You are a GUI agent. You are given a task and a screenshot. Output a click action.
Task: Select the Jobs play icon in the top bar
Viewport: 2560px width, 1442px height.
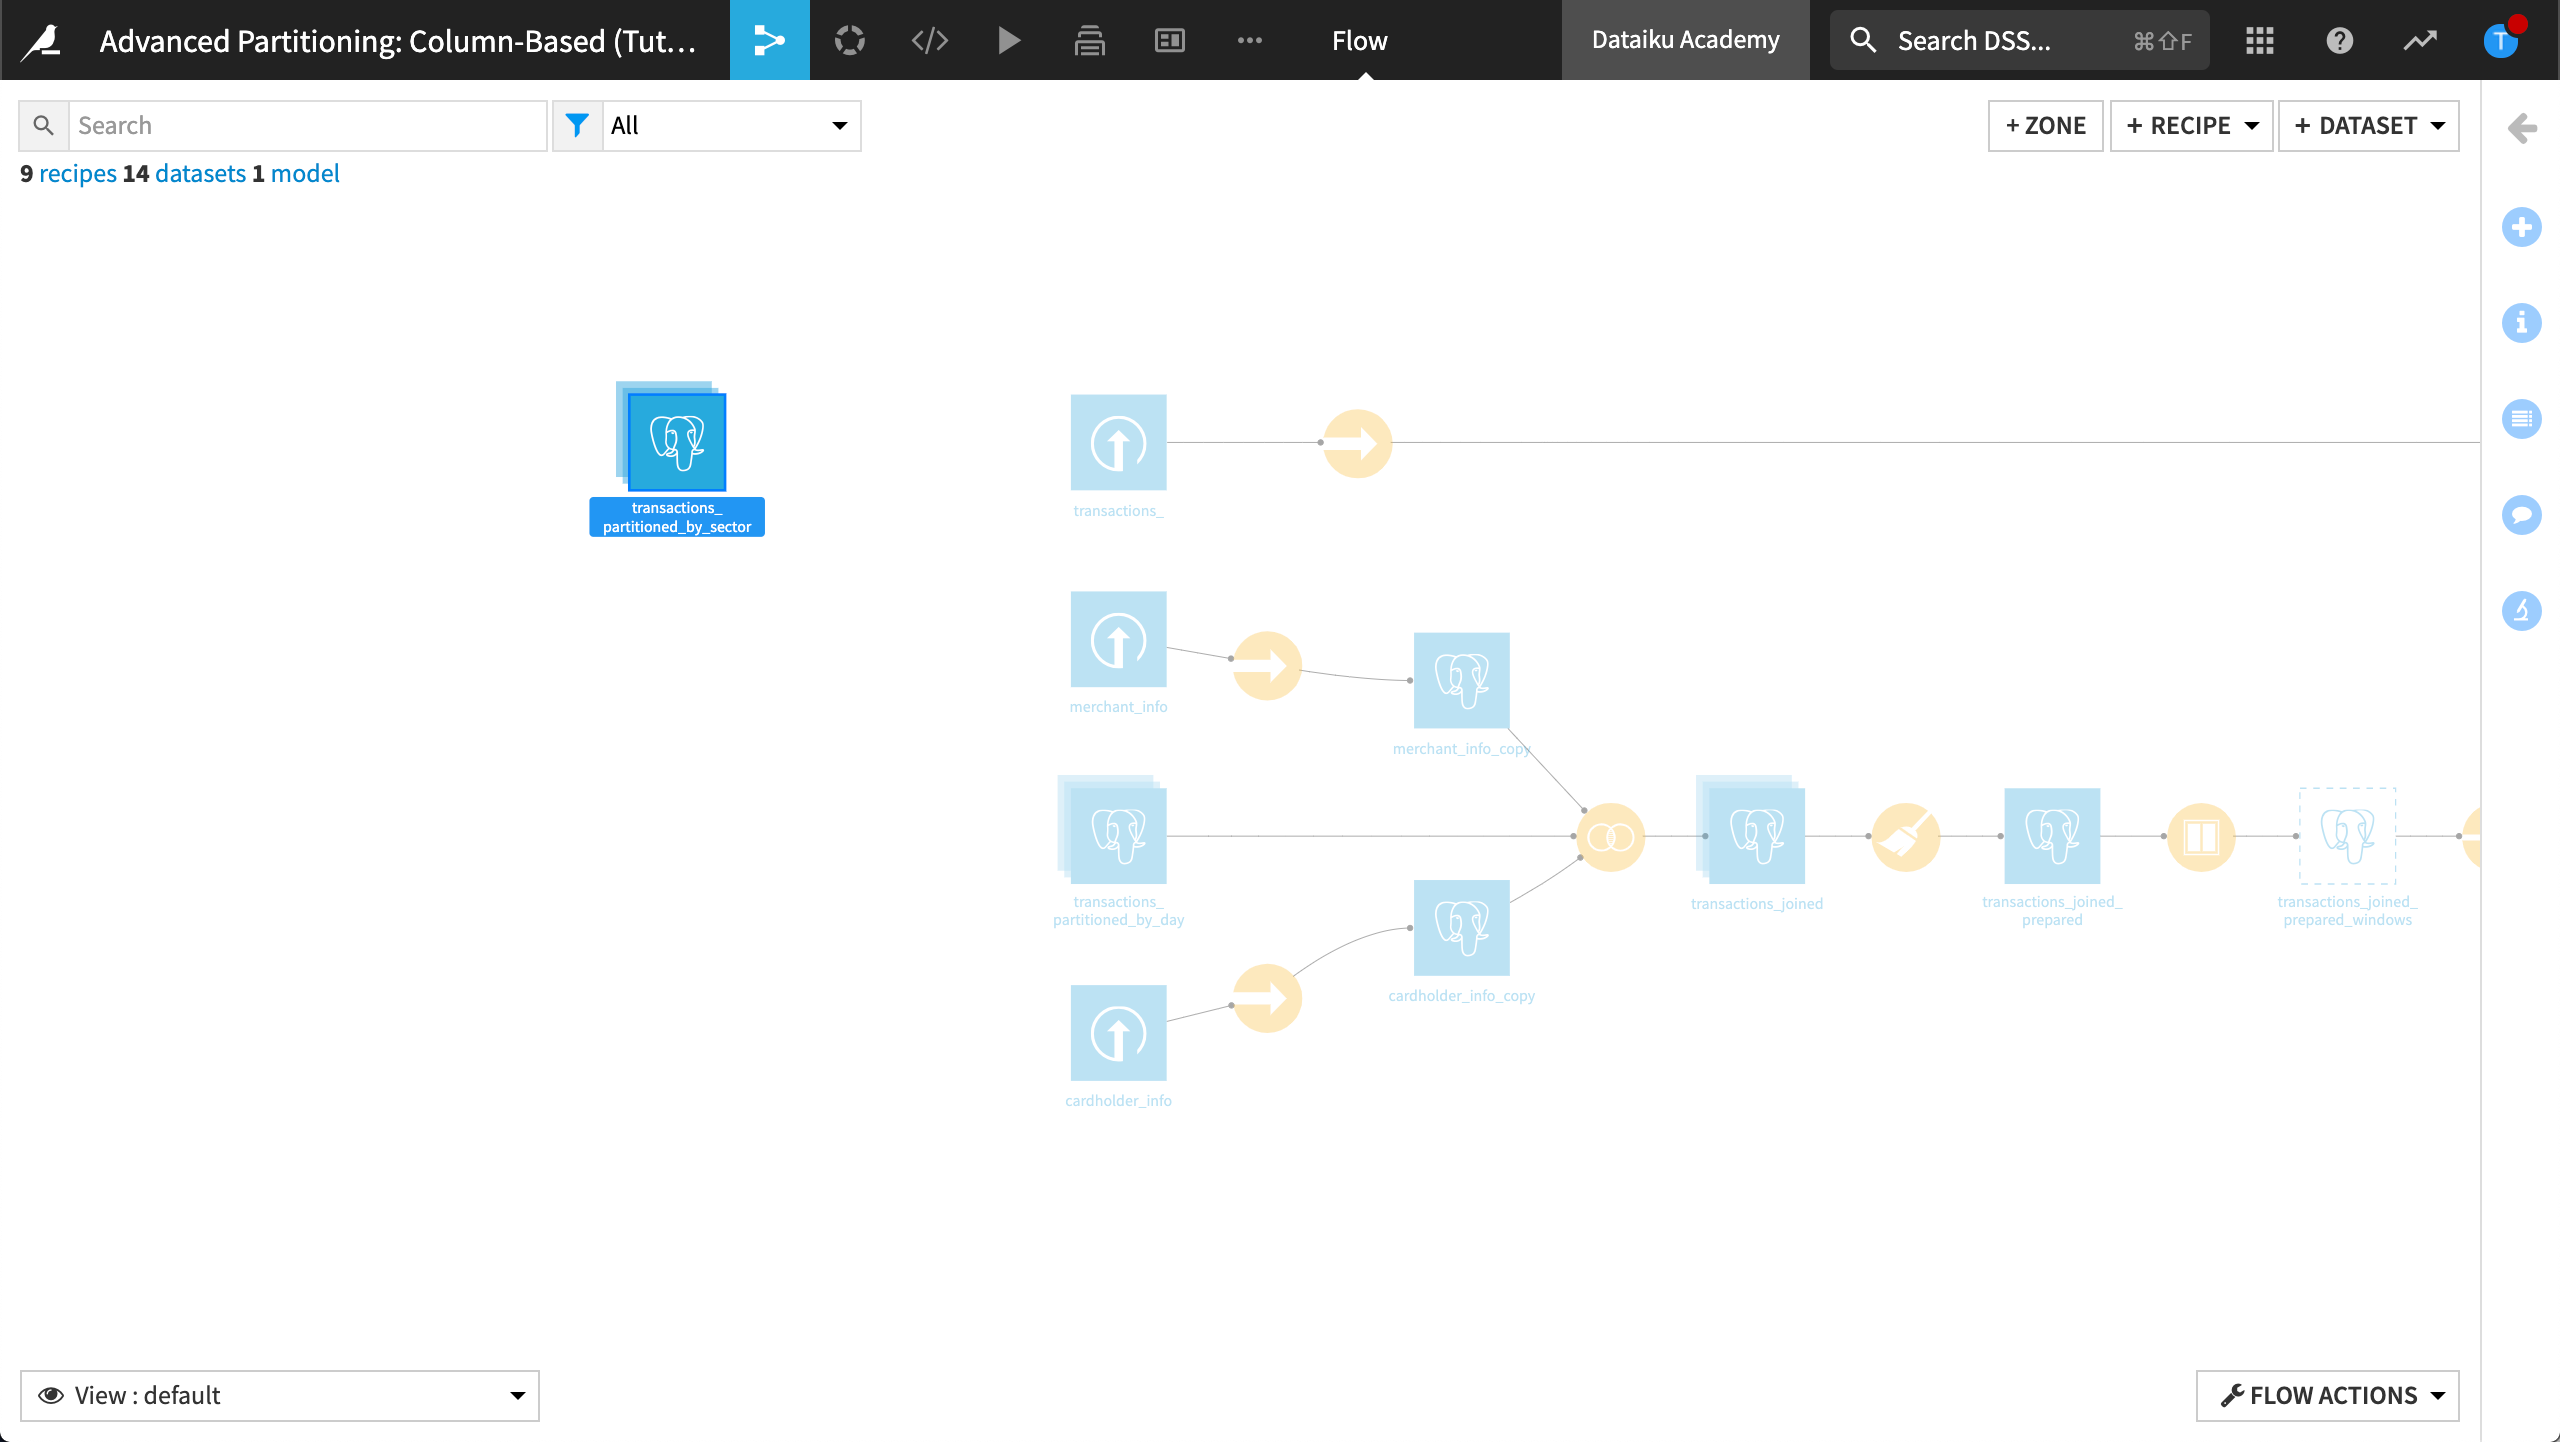tap(1009, 40)
